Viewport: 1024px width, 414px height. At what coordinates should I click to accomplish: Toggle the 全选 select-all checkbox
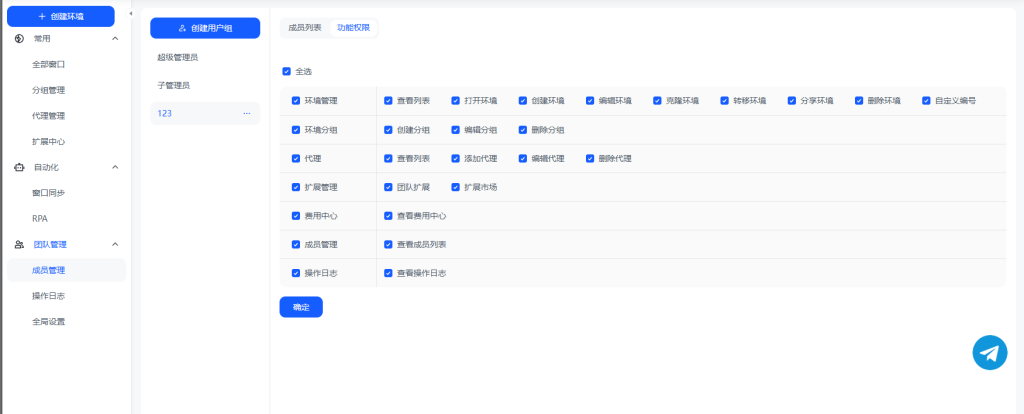pos(287,71)
